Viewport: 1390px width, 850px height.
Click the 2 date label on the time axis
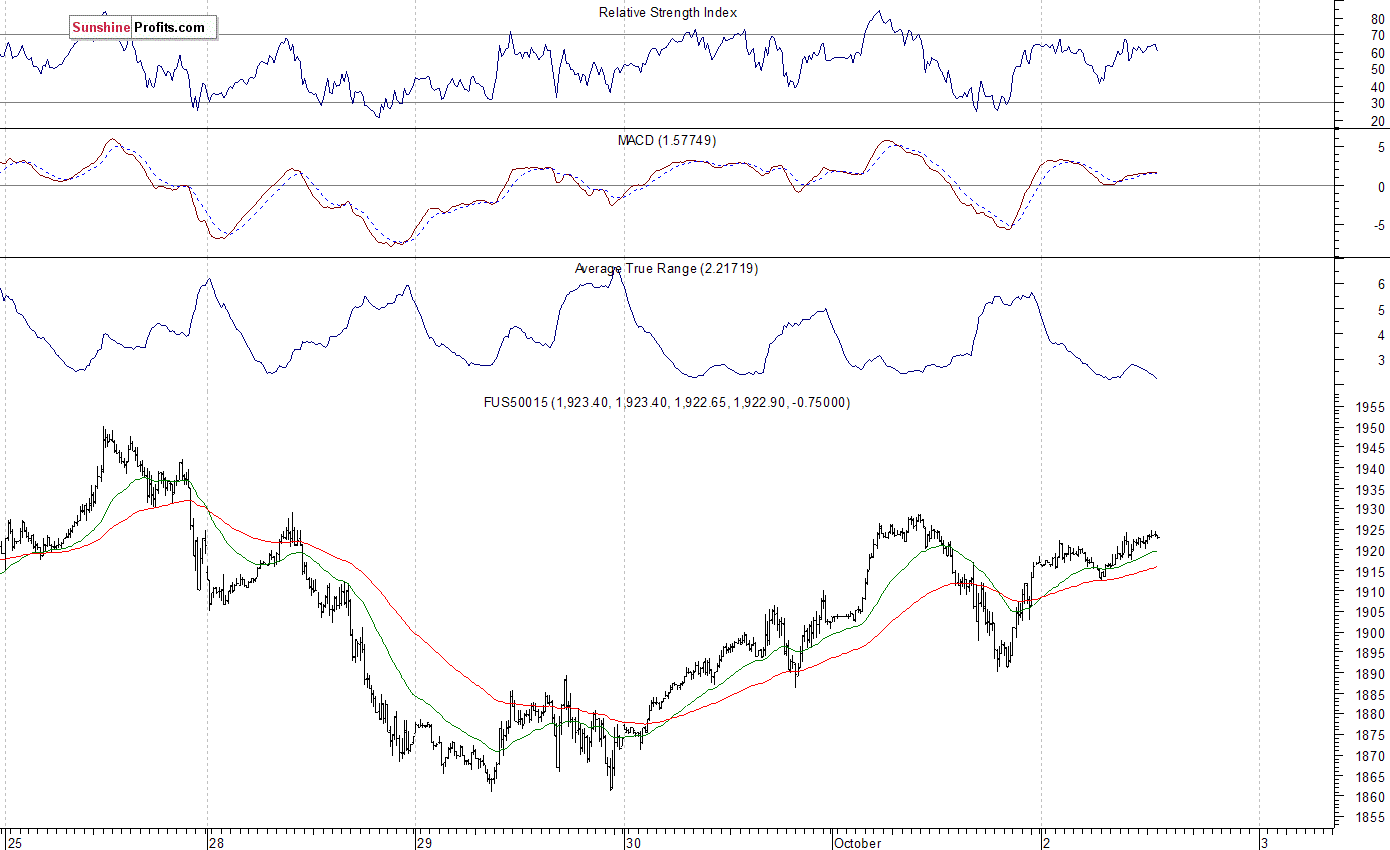coord(1048,842)
